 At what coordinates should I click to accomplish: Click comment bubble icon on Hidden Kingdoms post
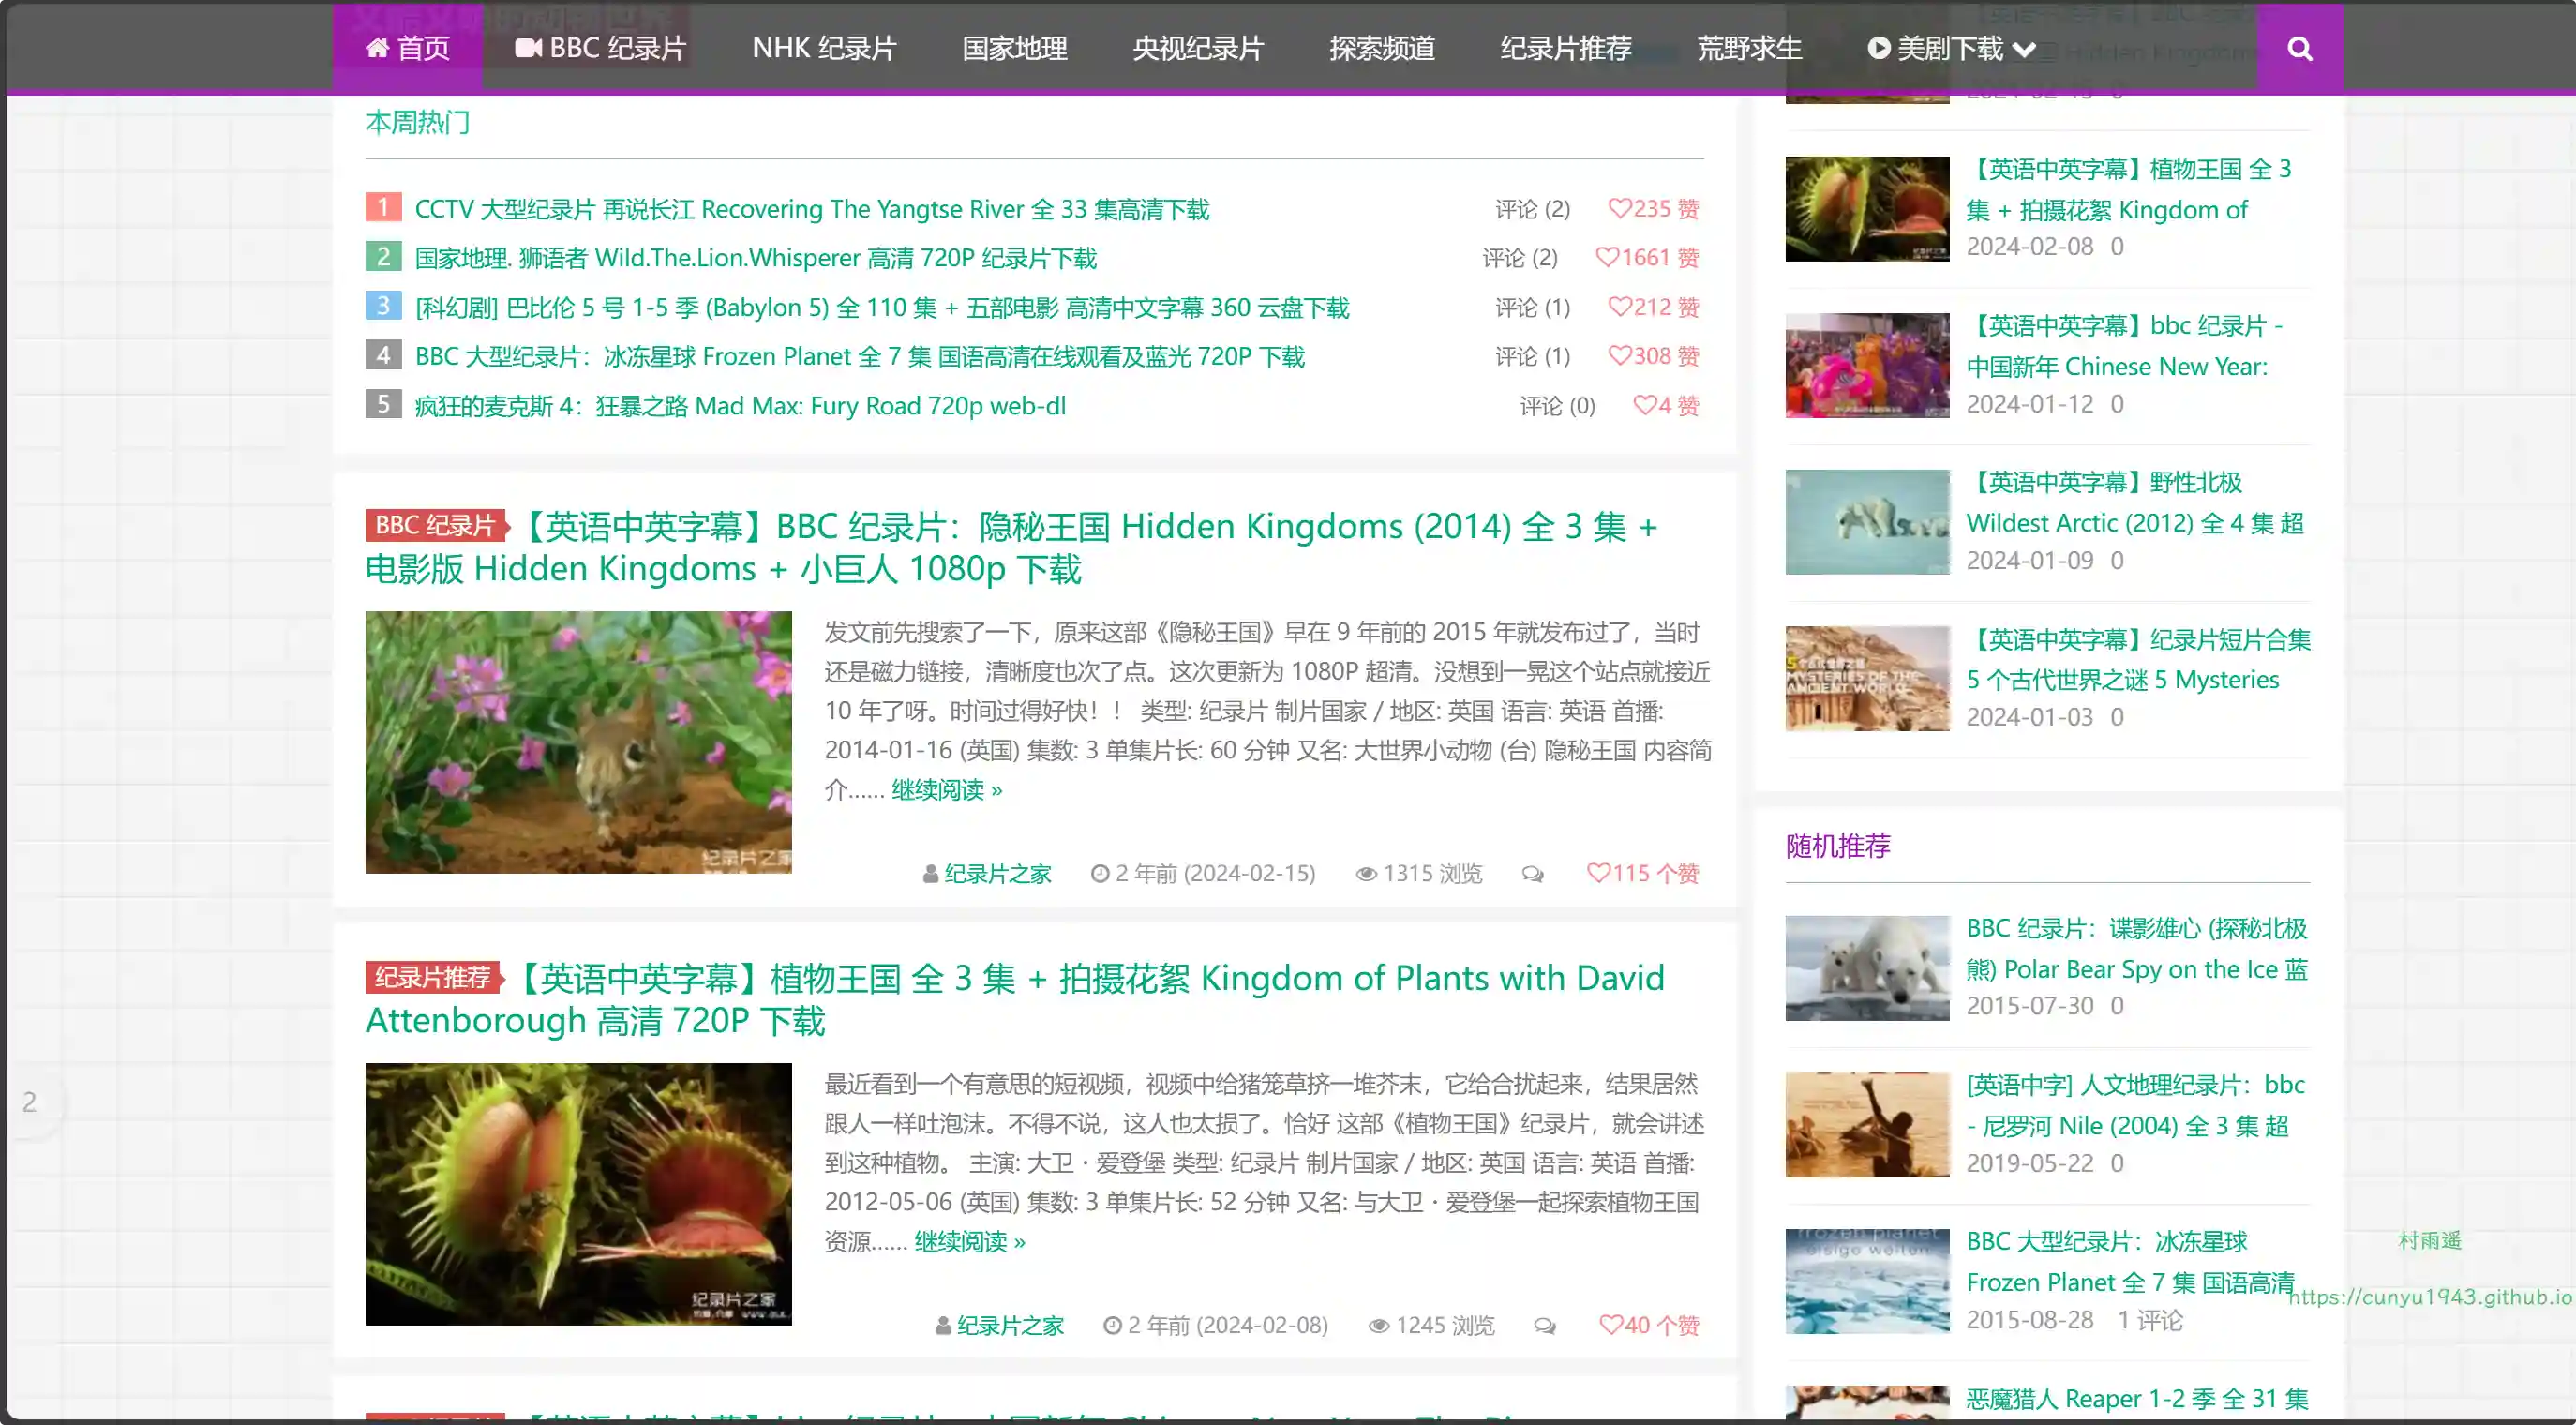tap(1532, 874)
